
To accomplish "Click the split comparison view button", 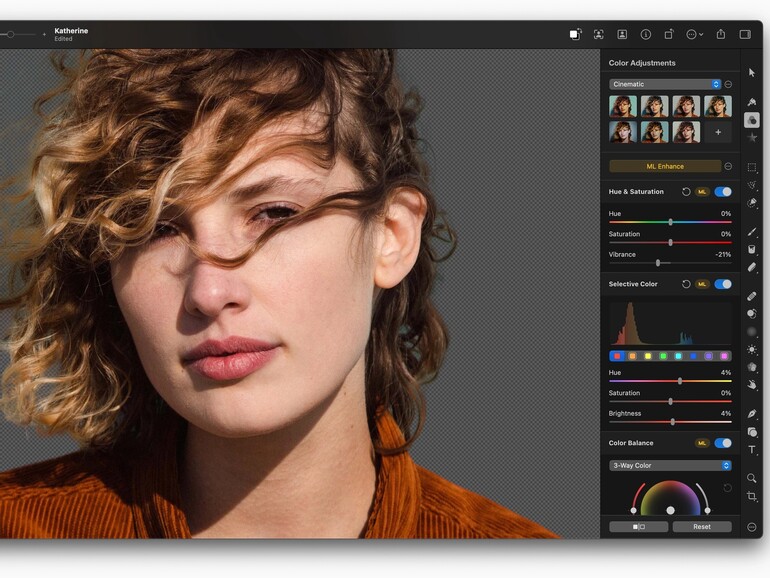I will pos(638,526).
